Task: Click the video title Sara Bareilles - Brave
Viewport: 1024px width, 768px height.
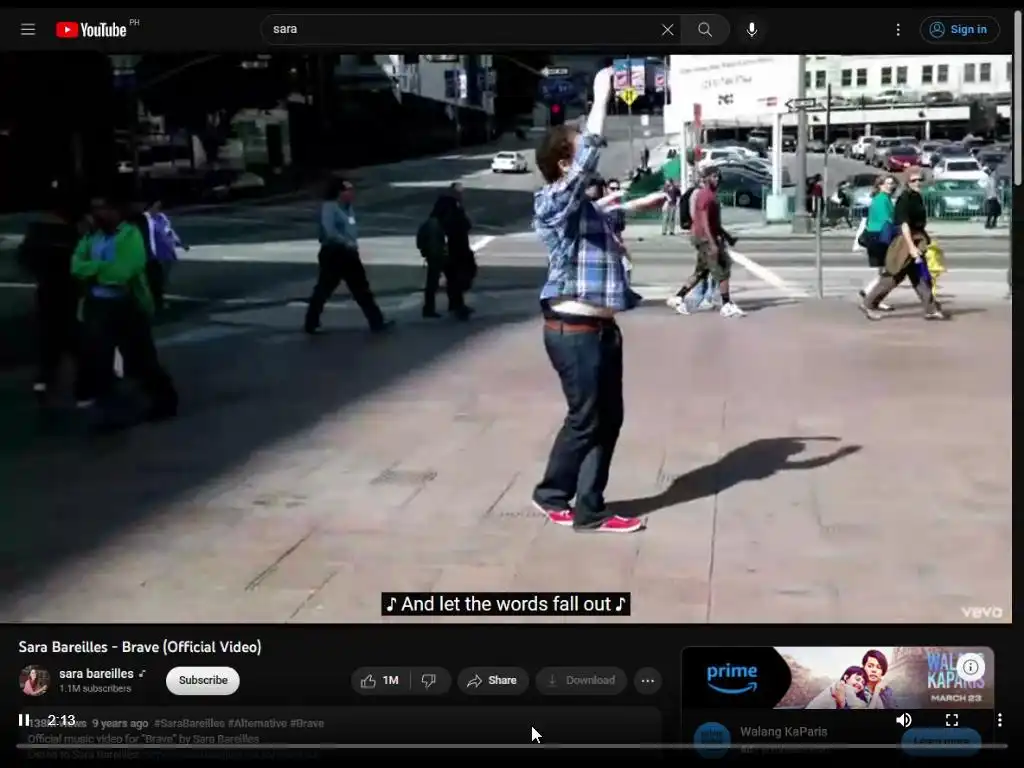Action: tap(140, 647)
